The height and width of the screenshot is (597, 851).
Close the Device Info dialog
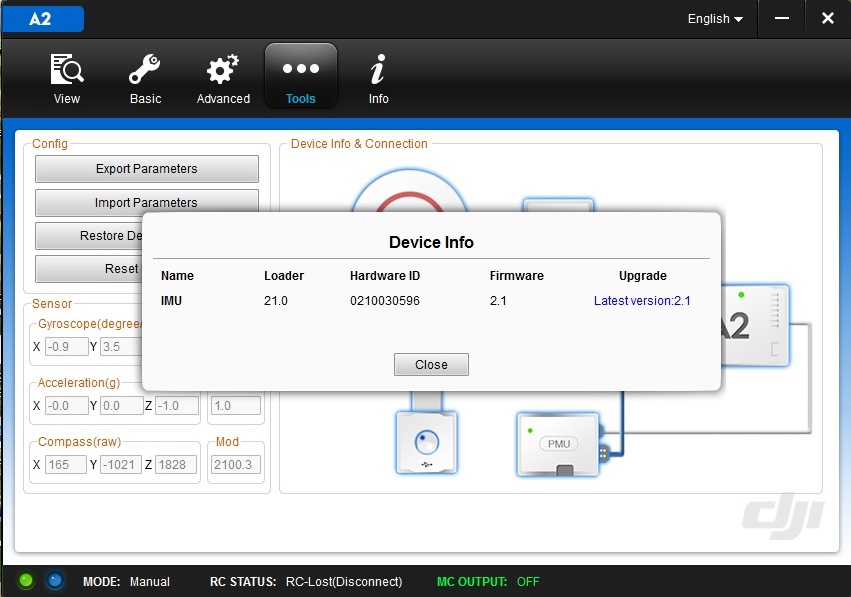[431, 364]
